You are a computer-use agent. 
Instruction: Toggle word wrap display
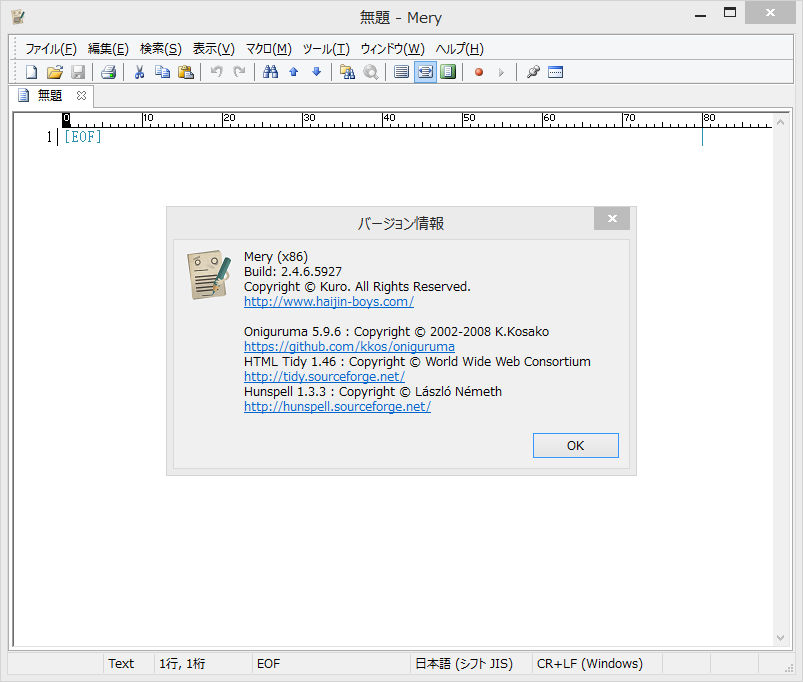click(424, 71)
